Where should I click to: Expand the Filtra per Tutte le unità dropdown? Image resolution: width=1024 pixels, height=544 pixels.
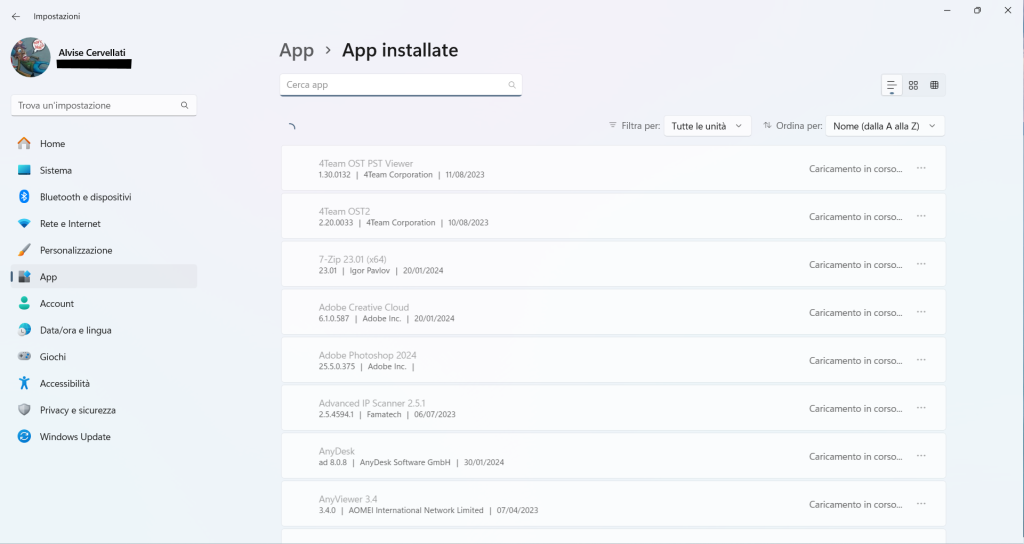(708, 126)
